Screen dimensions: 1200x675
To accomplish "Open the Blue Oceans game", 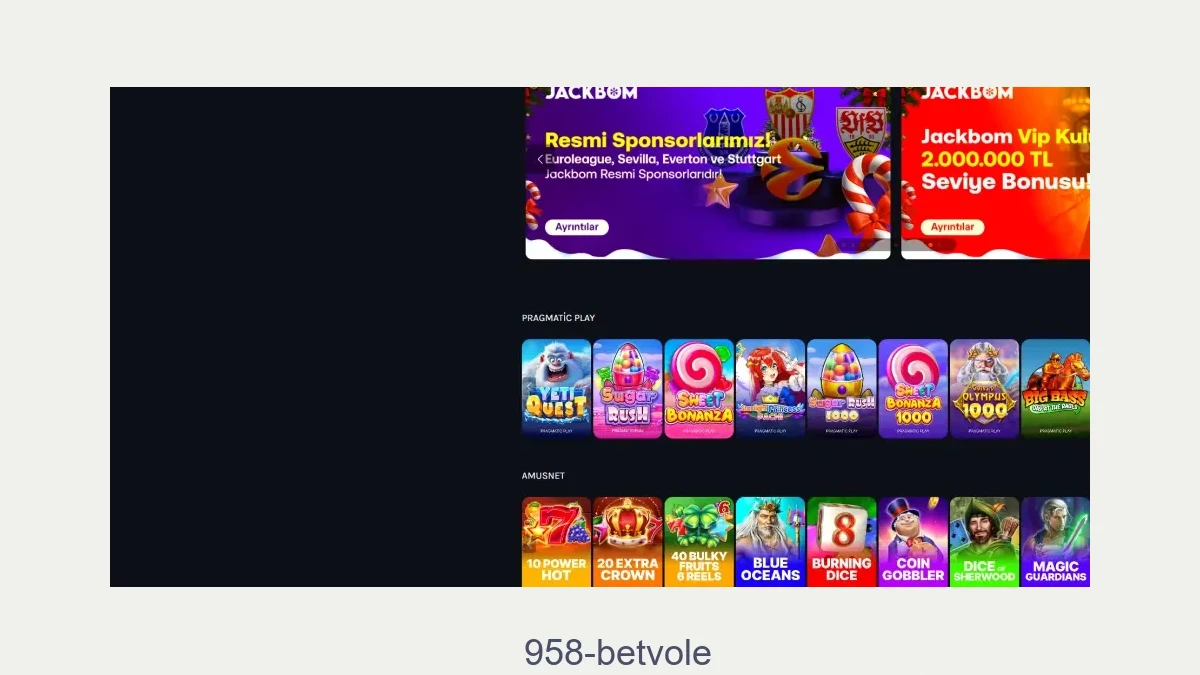I will point(770,542).
